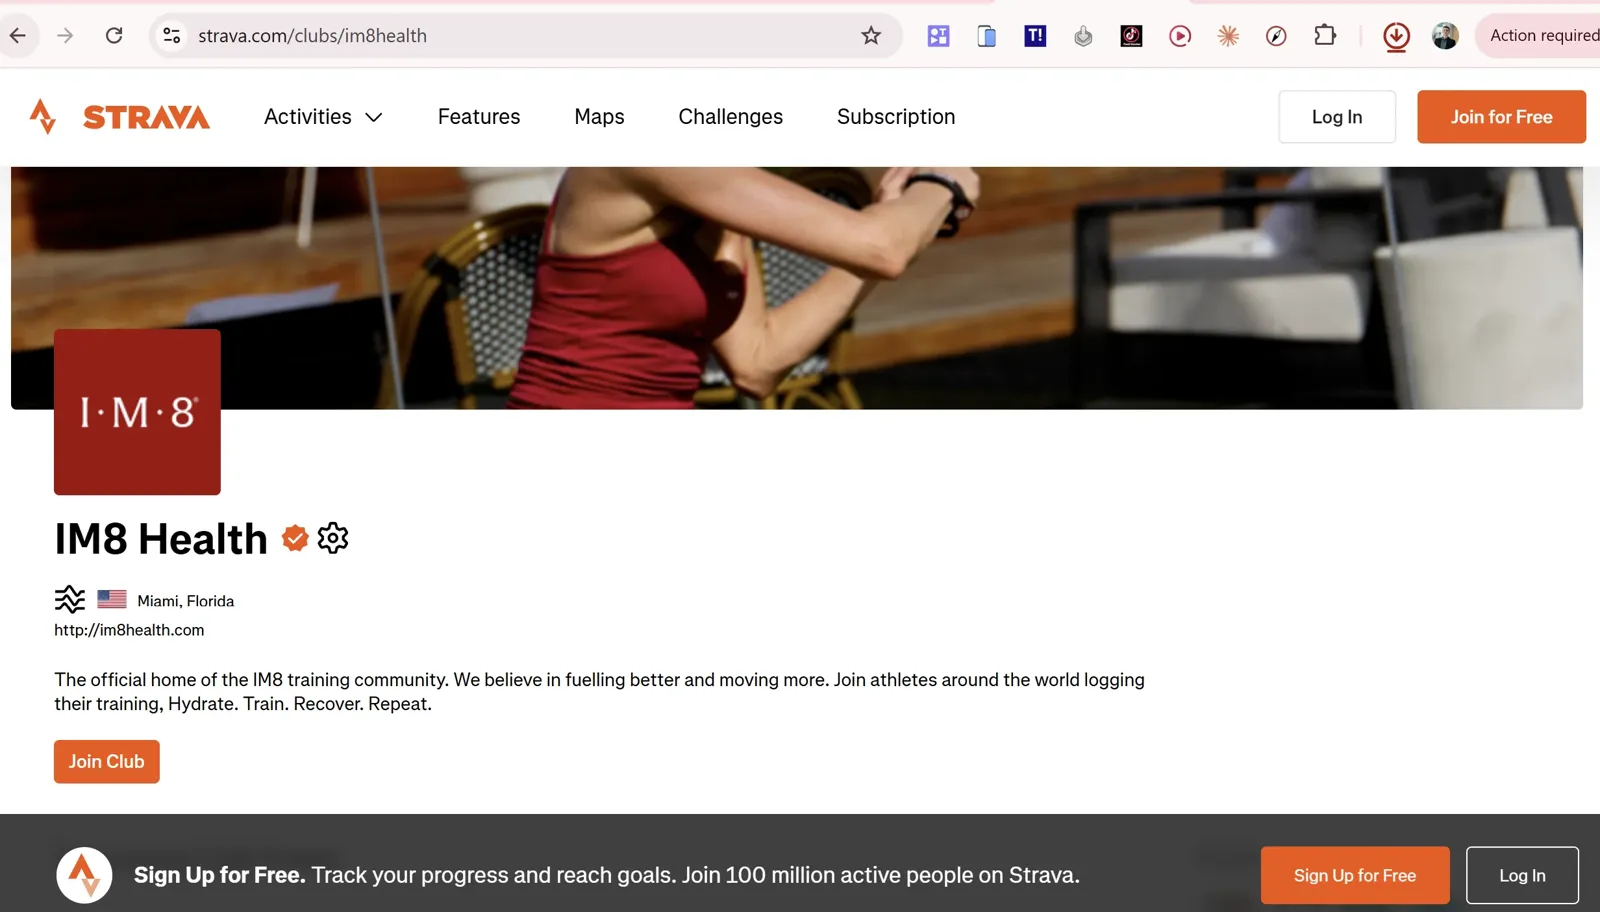Go back with the browser back arrow
The height and width of the screenshot is (912, 1600).
click(x=18, y=36)
